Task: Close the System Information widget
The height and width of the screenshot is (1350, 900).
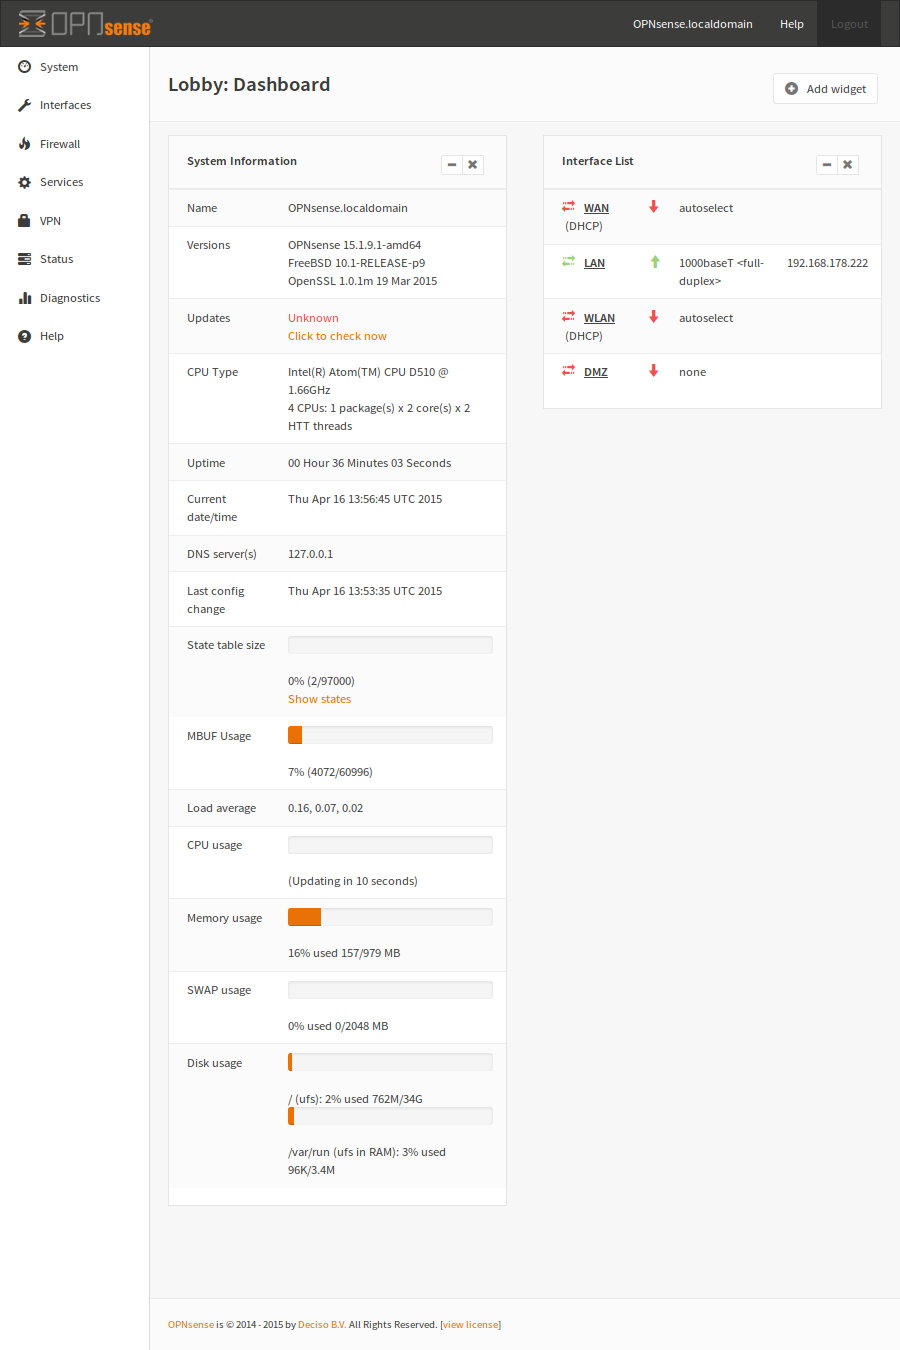Action: [473, 165]
